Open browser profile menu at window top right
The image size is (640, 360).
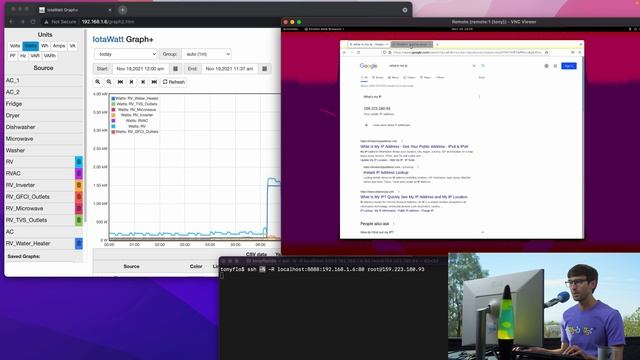point(404,10)
